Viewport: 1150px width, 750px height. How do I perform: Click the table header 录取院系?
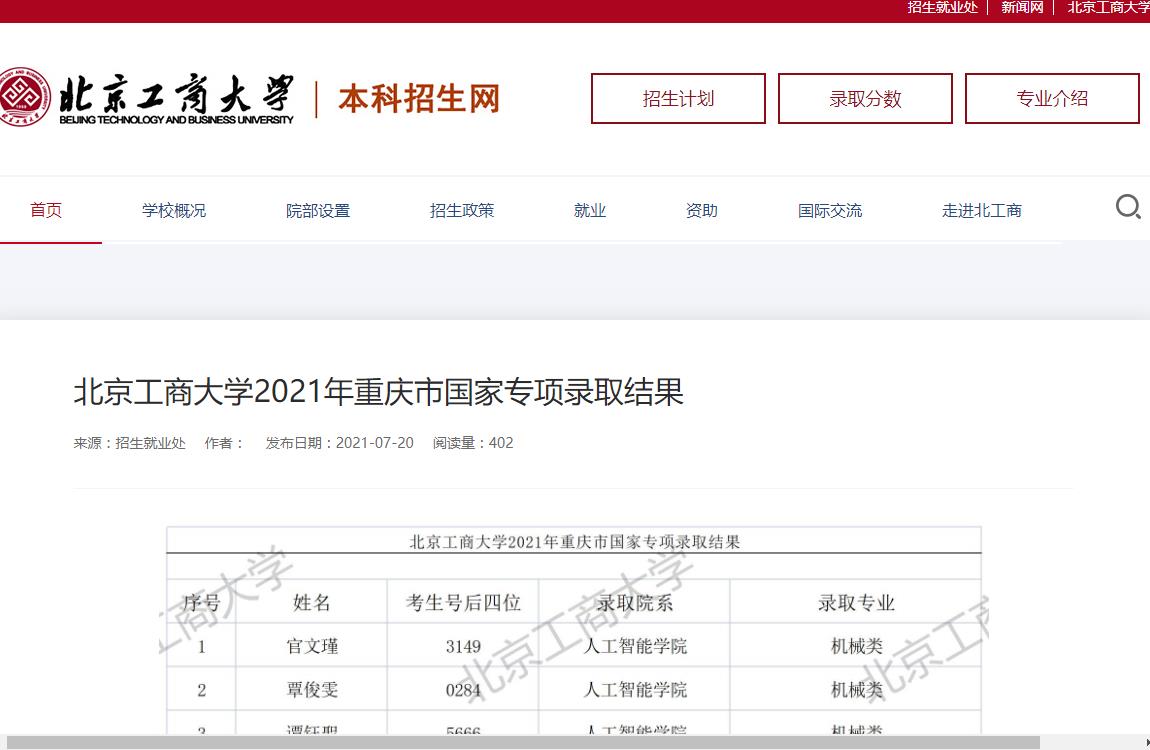634,603
